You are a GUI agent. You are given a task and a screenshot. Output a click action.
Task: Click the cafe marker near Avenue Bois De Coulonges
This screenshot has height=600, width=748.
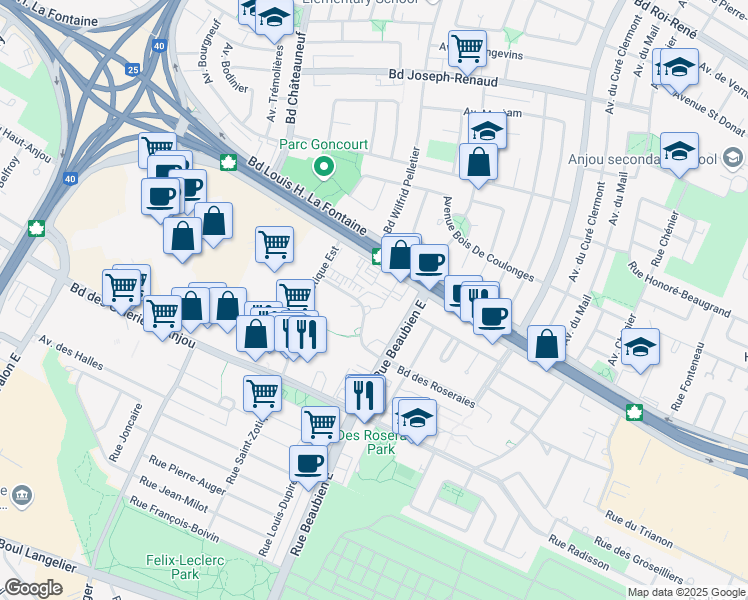pos(492,319)
